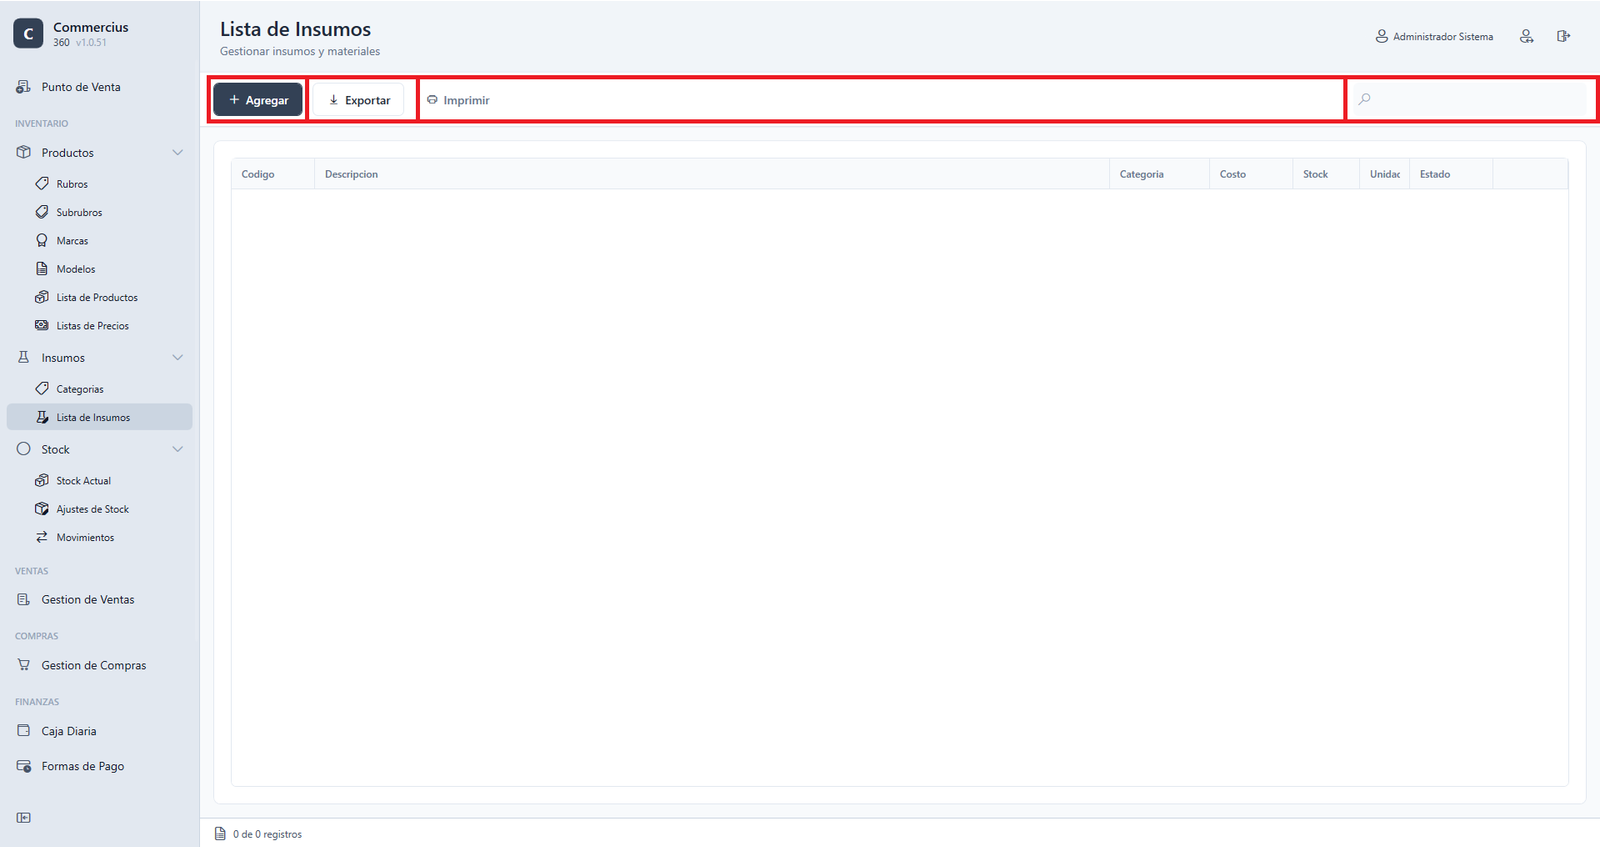Click the Agregar button
The image size is (1600, 847).
tap(258, 100)
